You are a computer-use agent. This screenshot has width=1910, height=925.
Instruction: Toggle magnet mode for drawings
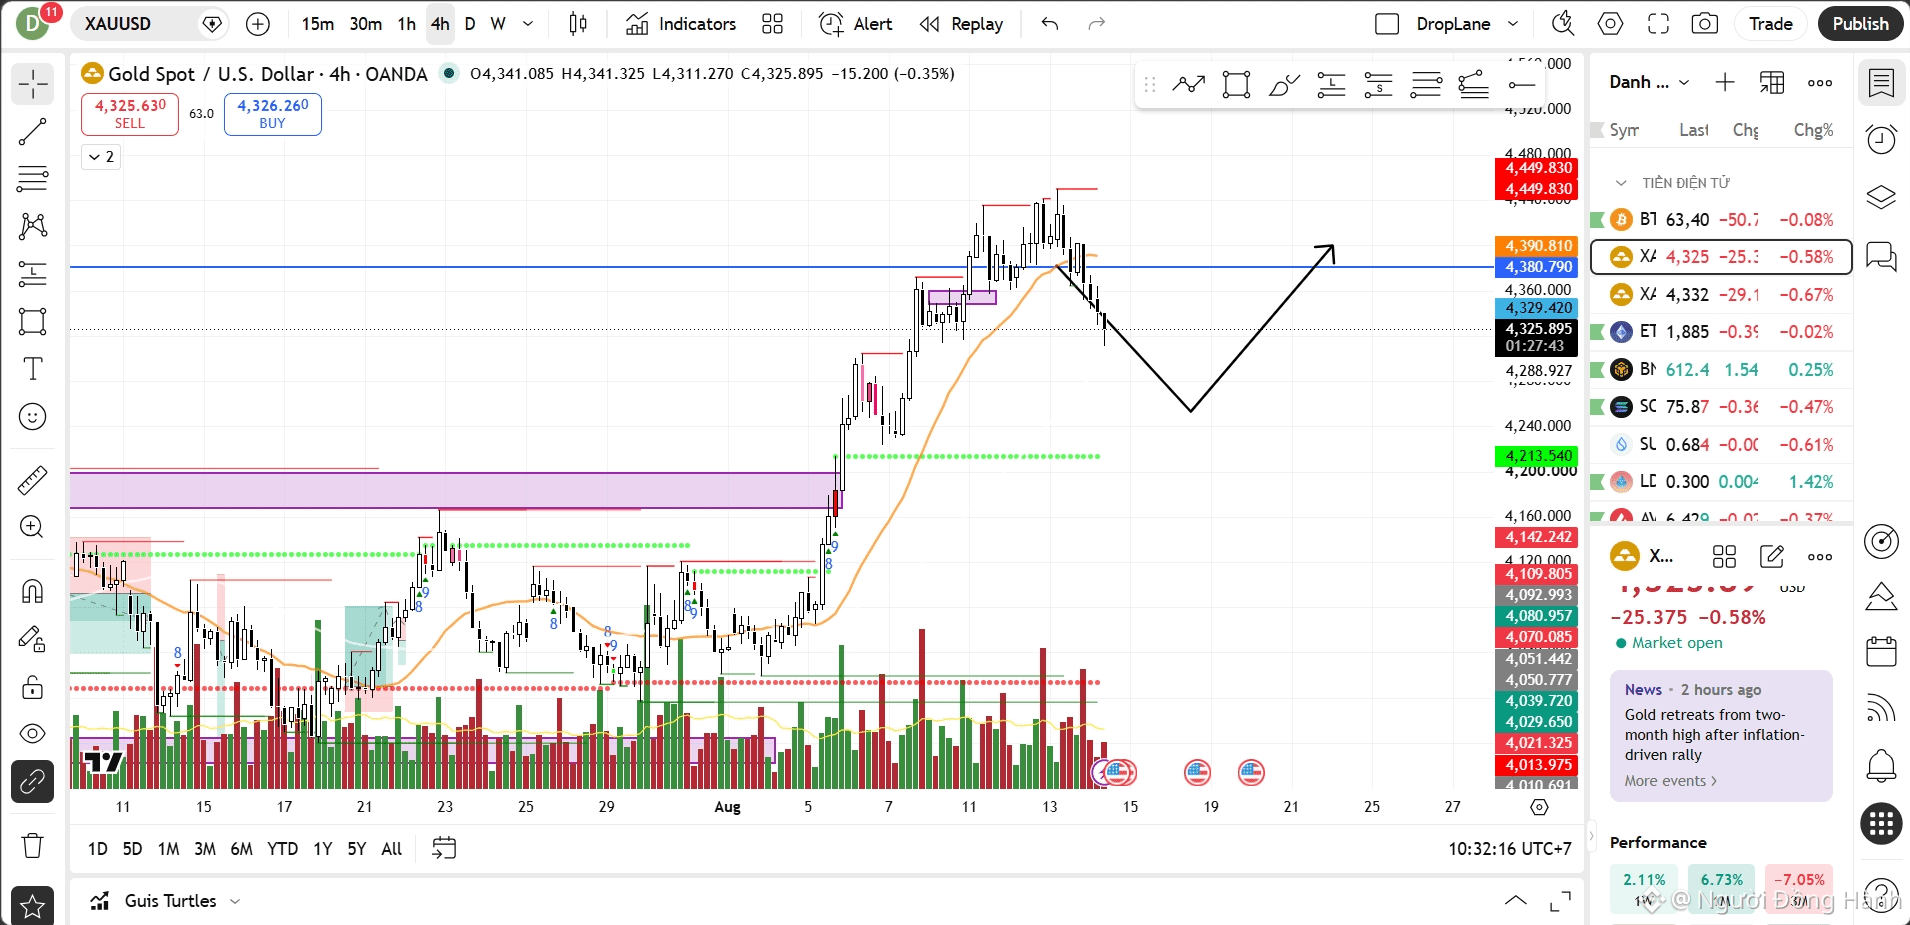click(32, 591)
